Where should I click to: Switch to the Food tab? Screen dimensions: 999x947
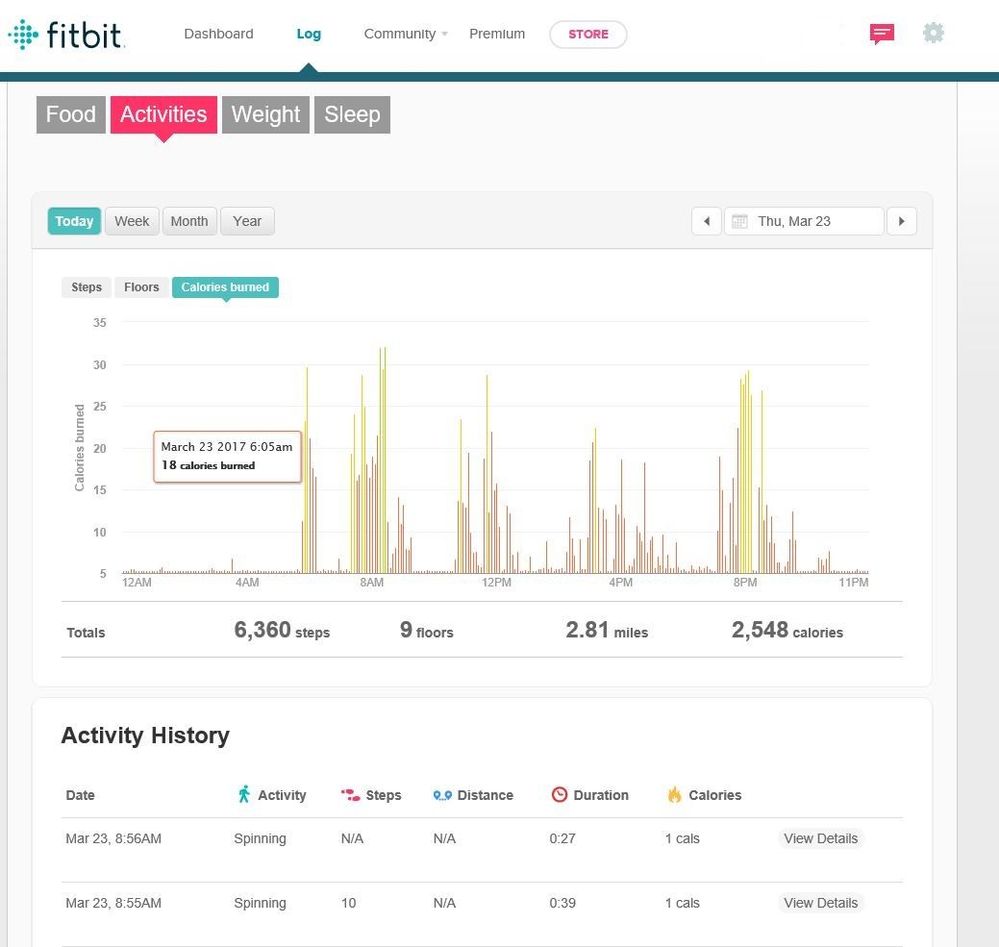point(71,114)
